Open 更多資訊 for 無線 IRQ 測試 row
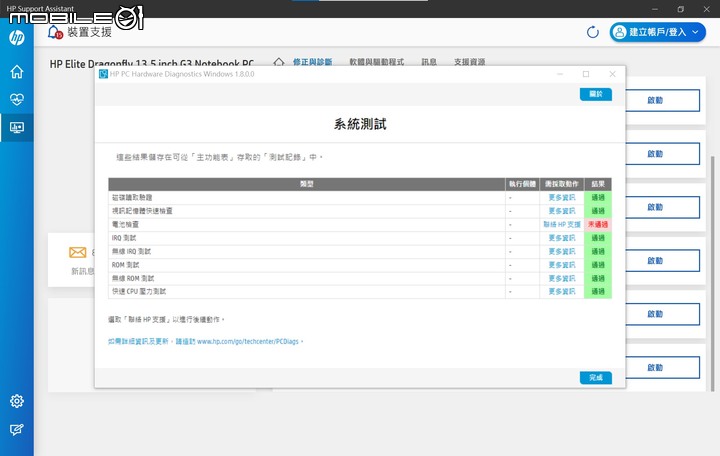The image size is (720, 456). point(562,252)
